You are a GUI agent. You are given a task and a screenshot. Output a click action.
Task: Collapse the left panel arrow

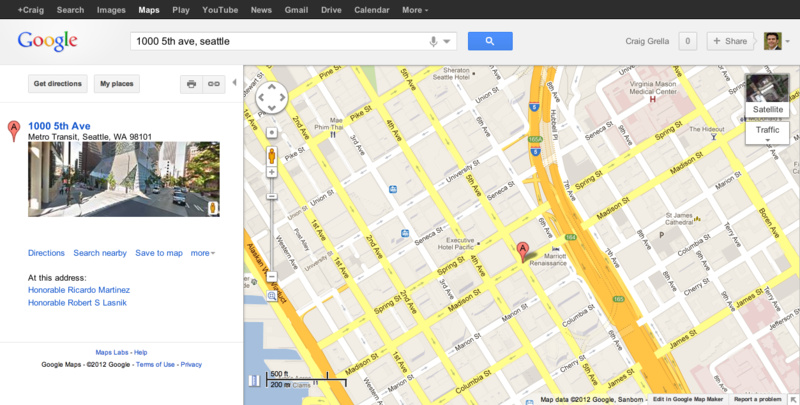[234, 82]
